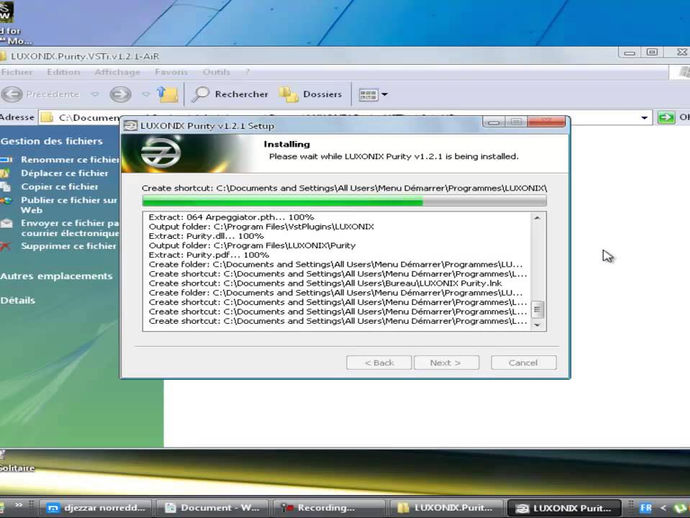
Task: Click the green Go arrow button
Action: [x=666, y=118]
